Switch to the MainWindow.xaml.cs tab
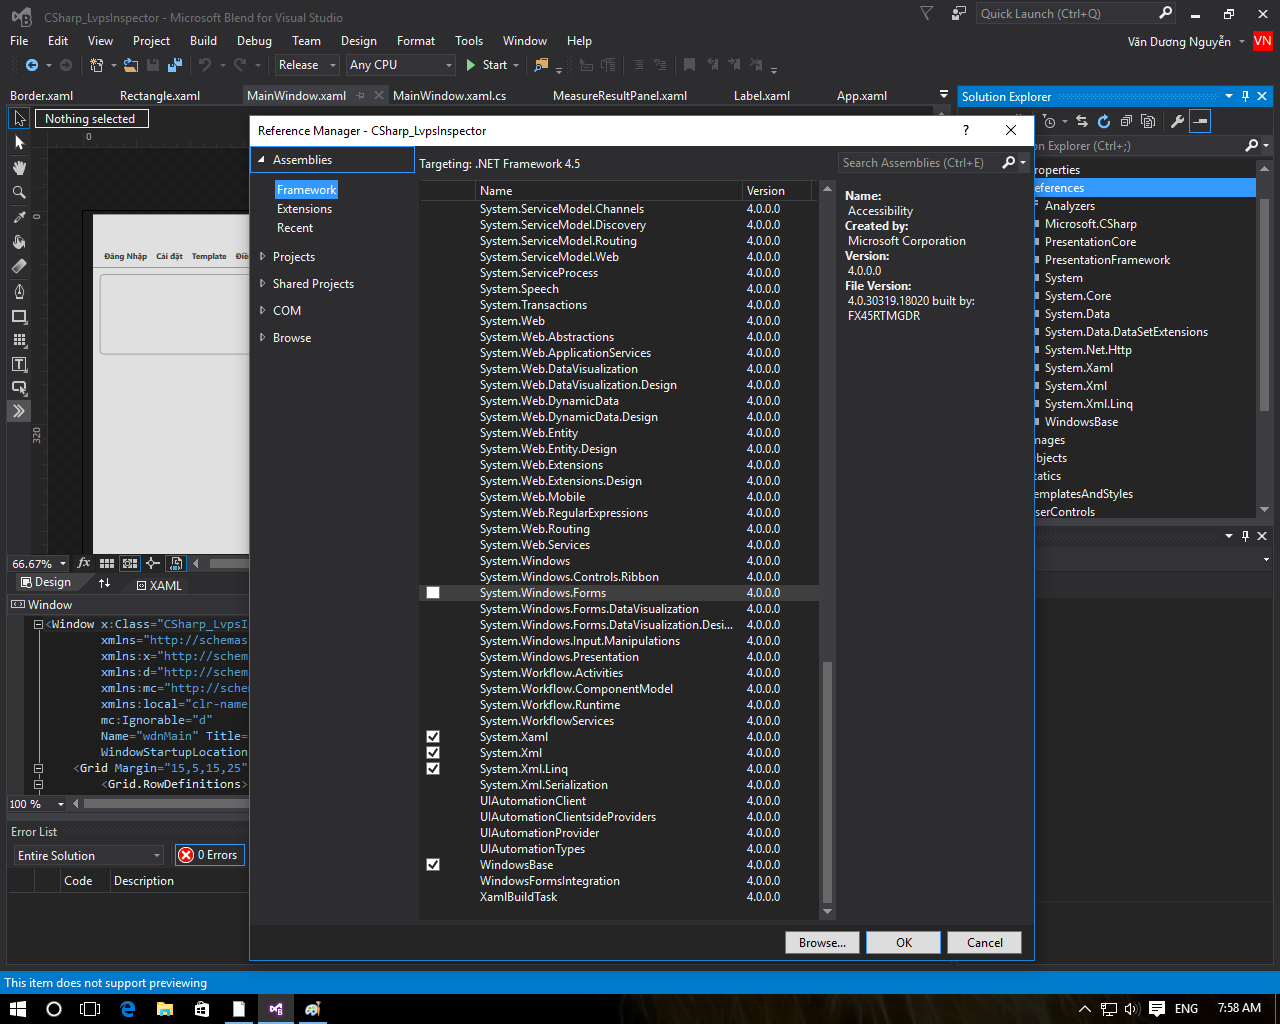The image size is (1280, 1024). click(x=449, y=96)
